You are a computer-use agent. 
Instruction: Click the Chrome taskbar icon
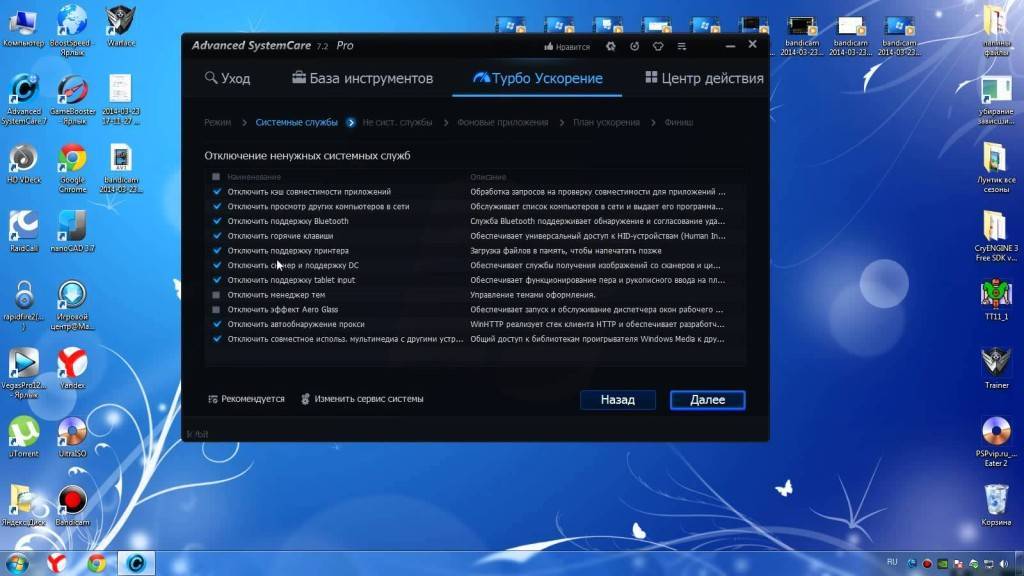[97, 563]
